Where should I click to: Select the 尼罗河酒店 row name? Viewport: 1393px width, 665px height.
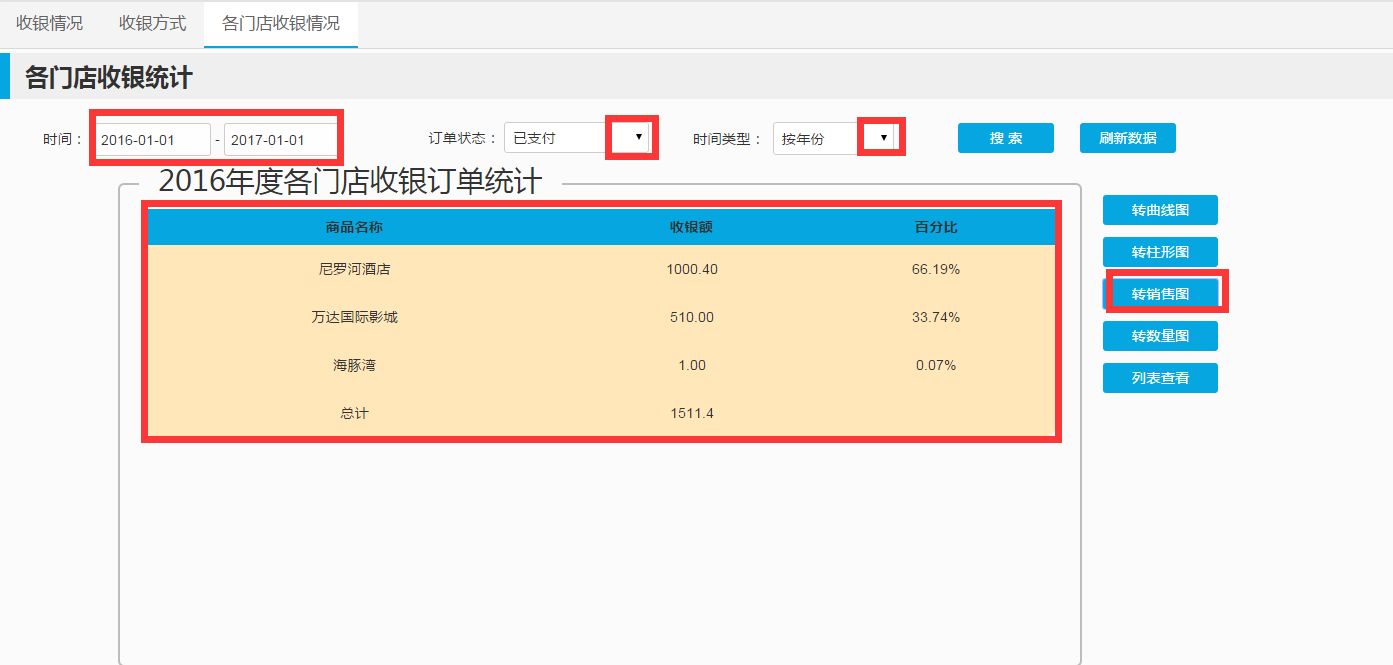pyautogui.click(x=354, y=269)
